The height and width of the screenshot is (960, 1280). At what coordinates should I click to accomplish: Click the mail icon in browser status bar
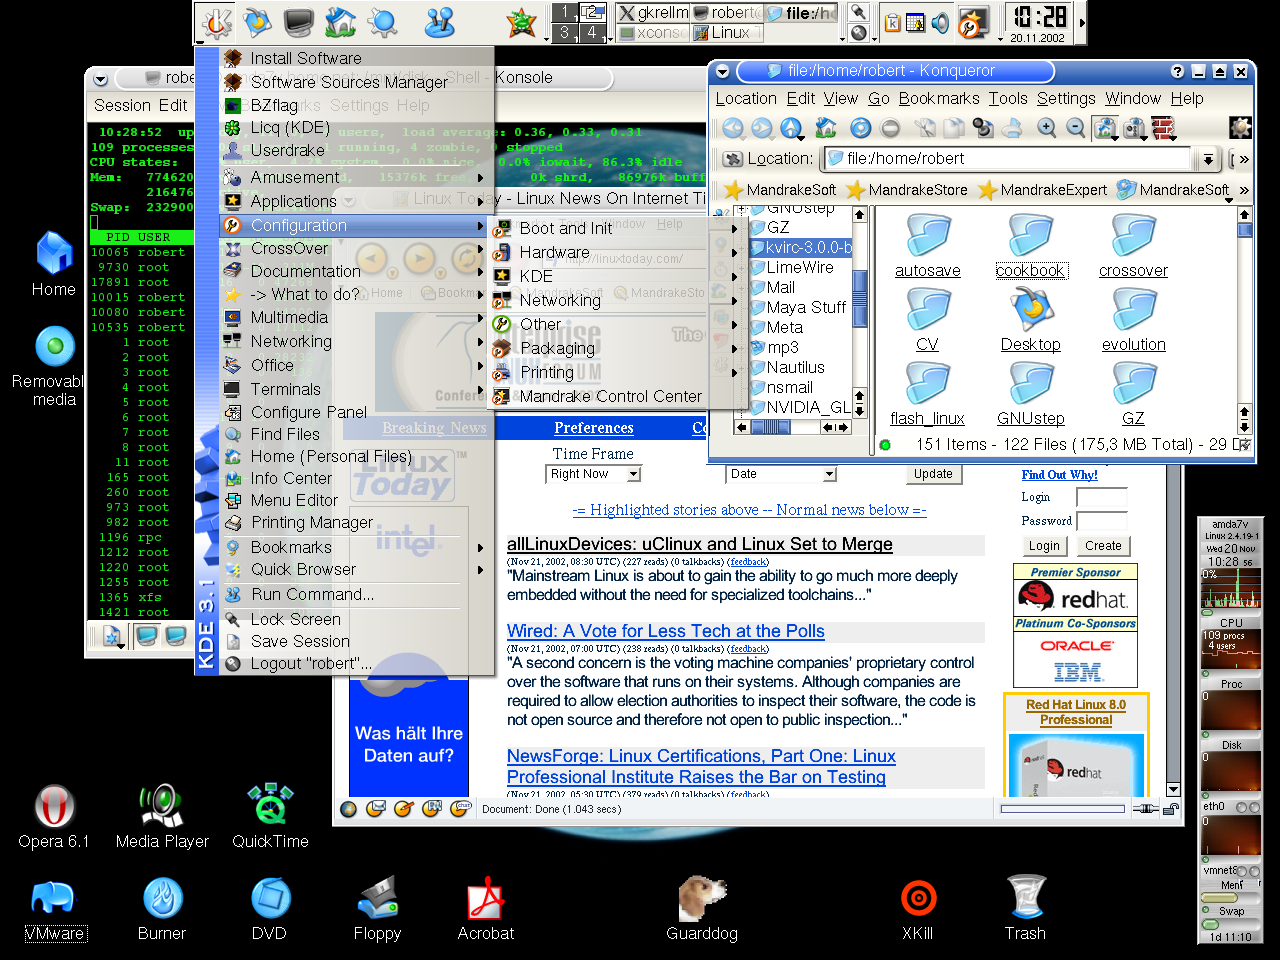coord(376,809)
